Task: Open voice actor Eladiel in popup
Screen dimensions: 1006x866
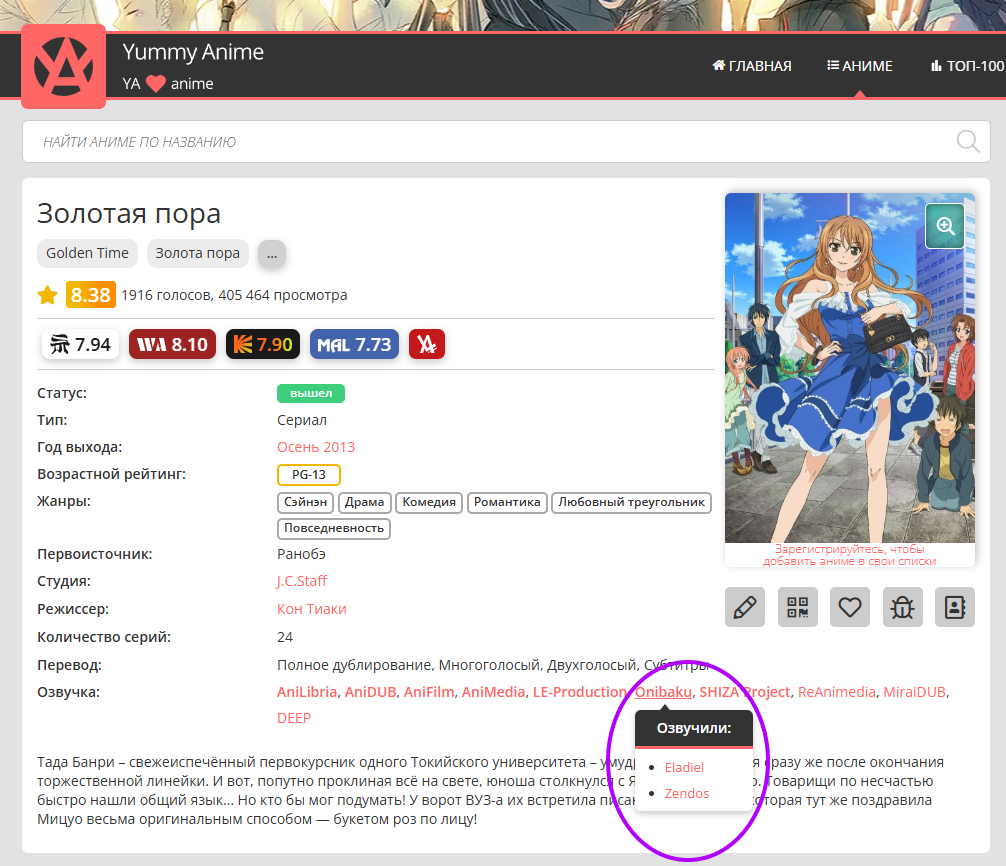Action: tap(684, 767)
